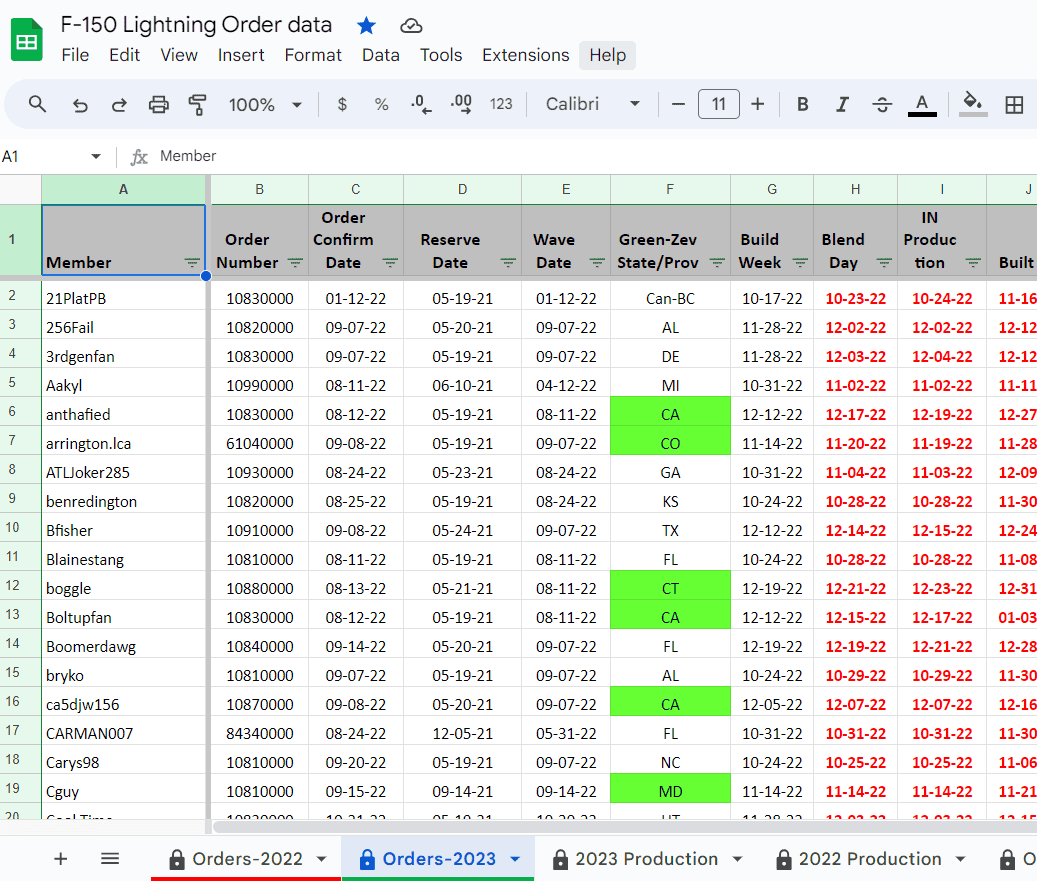Switch to the 2023 Production sheet tab
Image resolution: width=1037 pixels, height=881 pixels.
click(646, 858)
